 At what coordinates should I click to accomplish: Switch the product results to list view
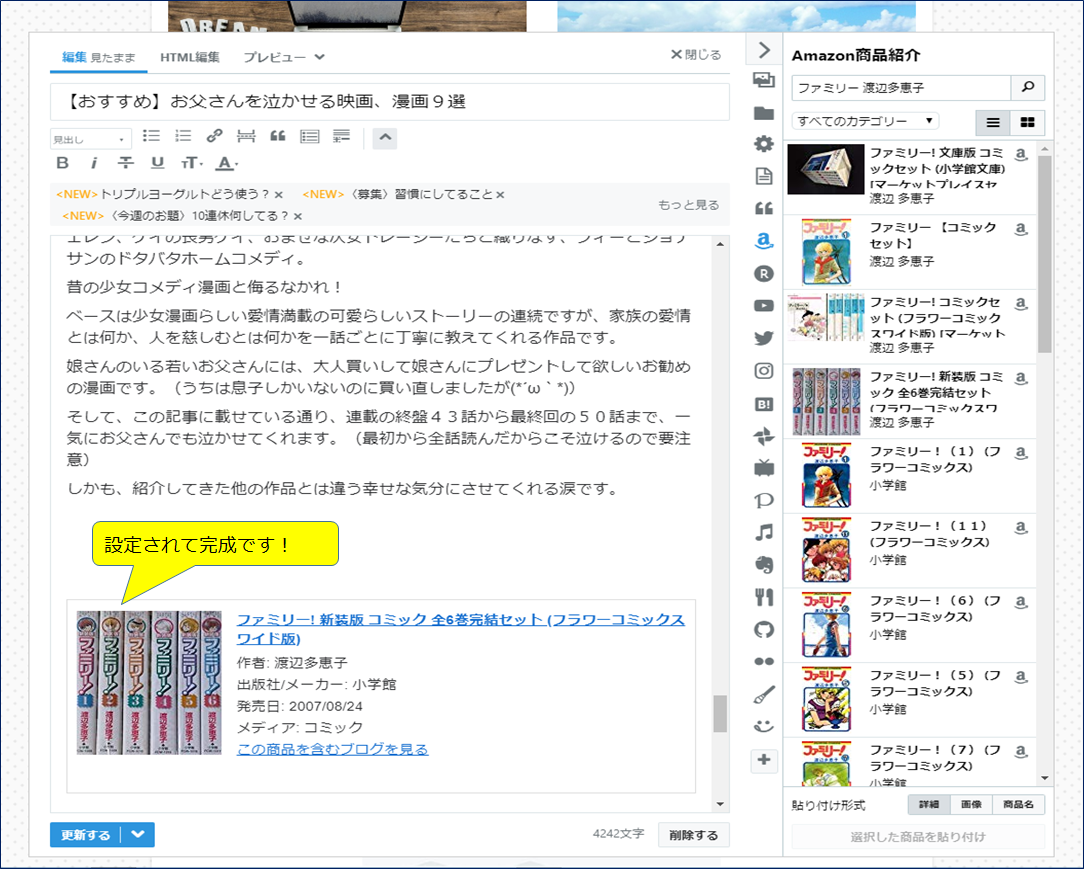pyautogui.click(x=992, y=123)
